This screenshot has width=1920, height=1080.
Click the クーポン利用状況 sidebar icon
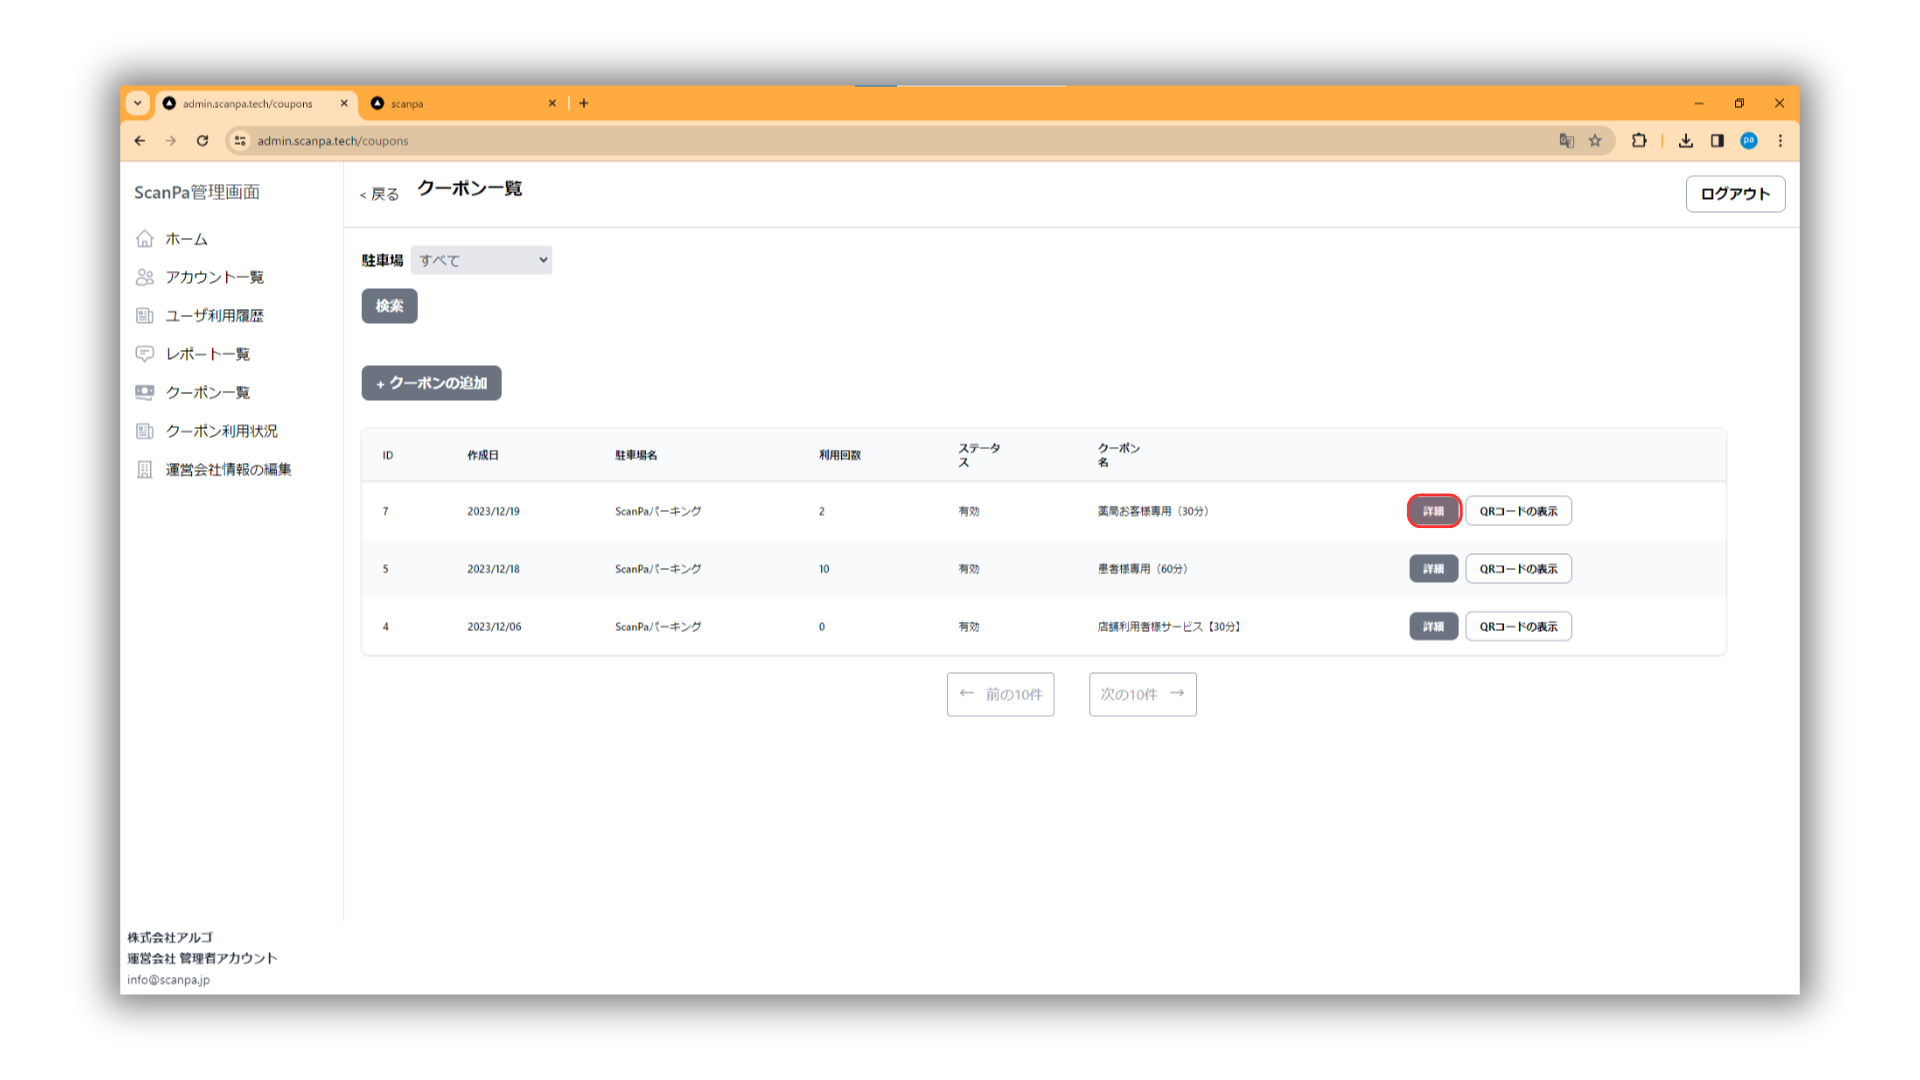click(145, 431)
